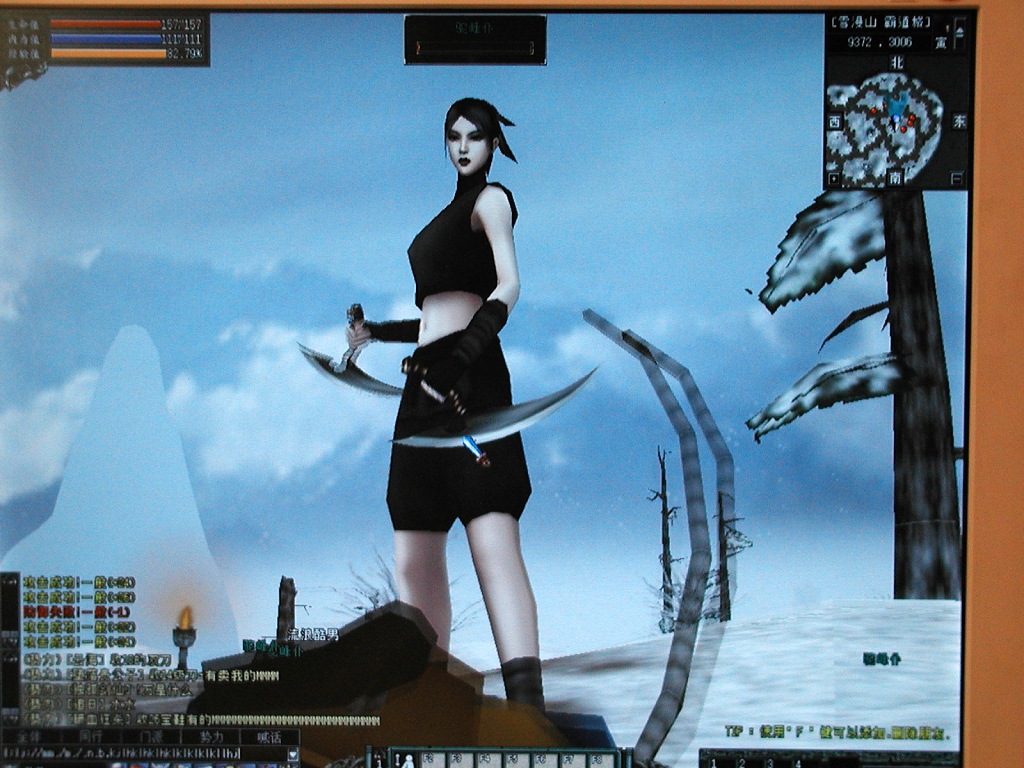Click the 喊话 (Shout) chat button
This screenshot has height=768, width=1024.
269,737
